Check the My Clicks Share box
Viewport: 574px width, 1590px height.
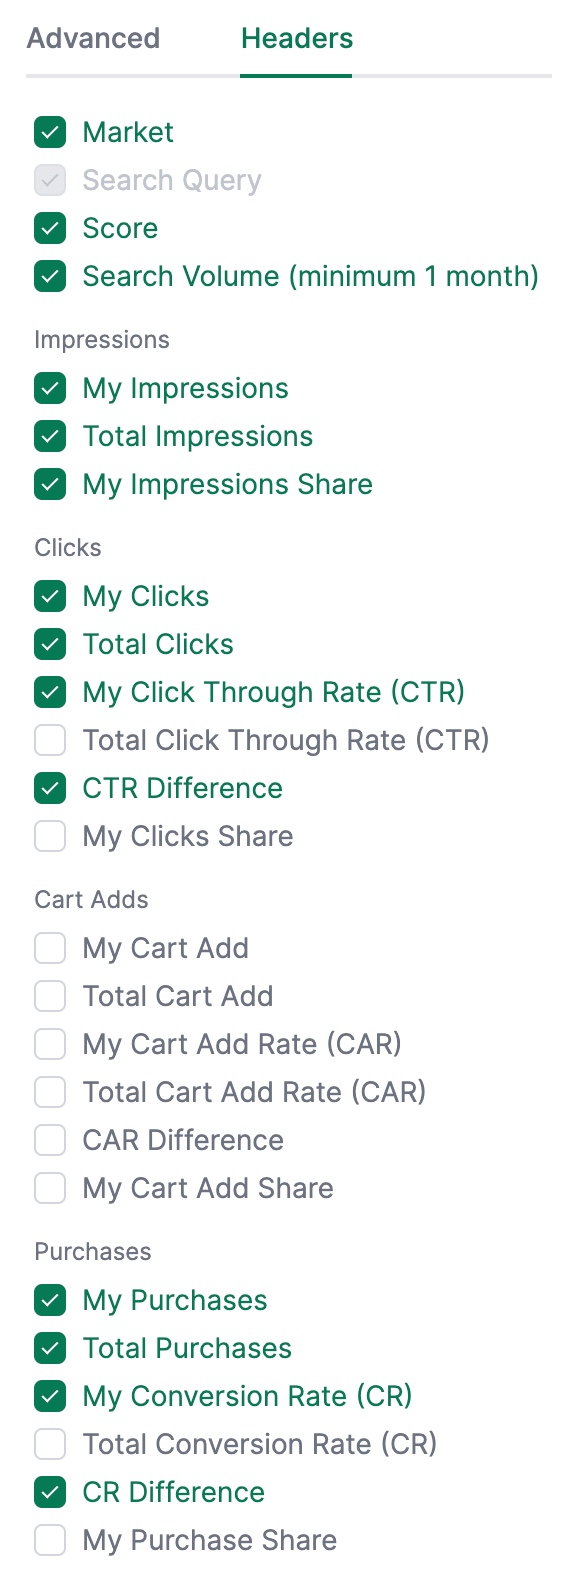pyautogui.click(x=50, y=836)
